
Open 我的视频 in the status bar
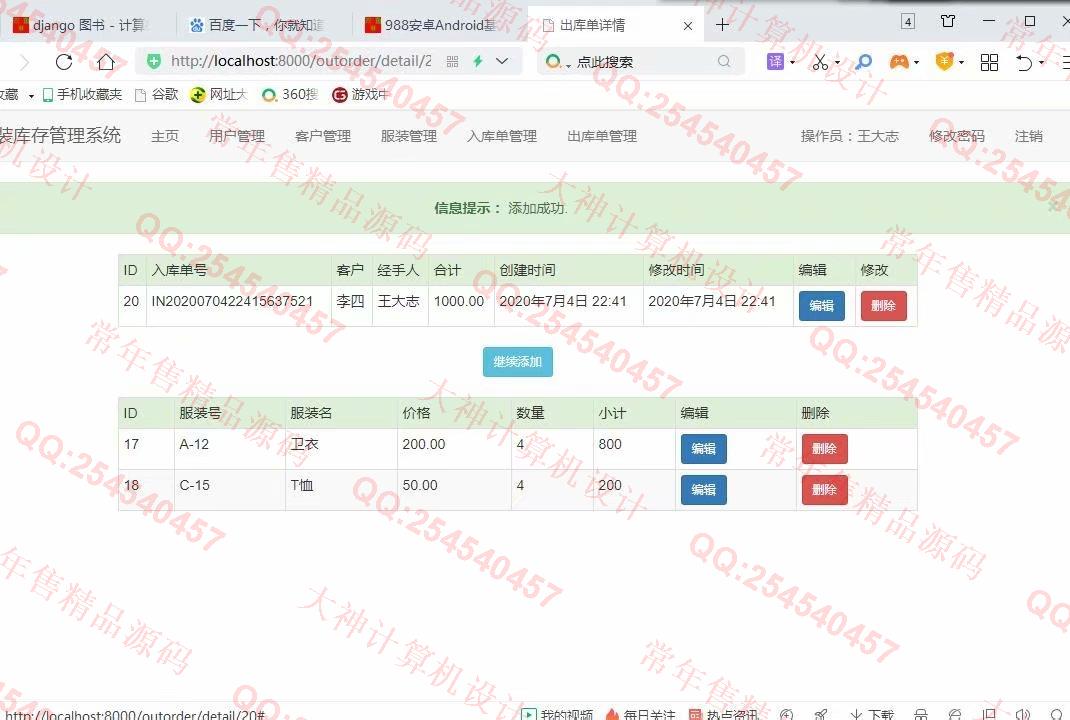558,714
